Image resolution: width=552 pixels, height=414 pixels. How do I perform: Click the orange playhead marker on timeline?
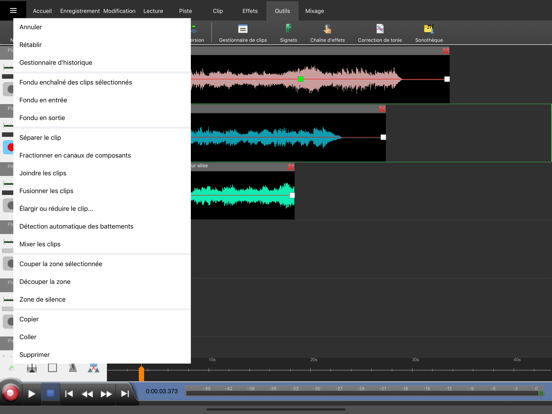click(x=141, y=373)
